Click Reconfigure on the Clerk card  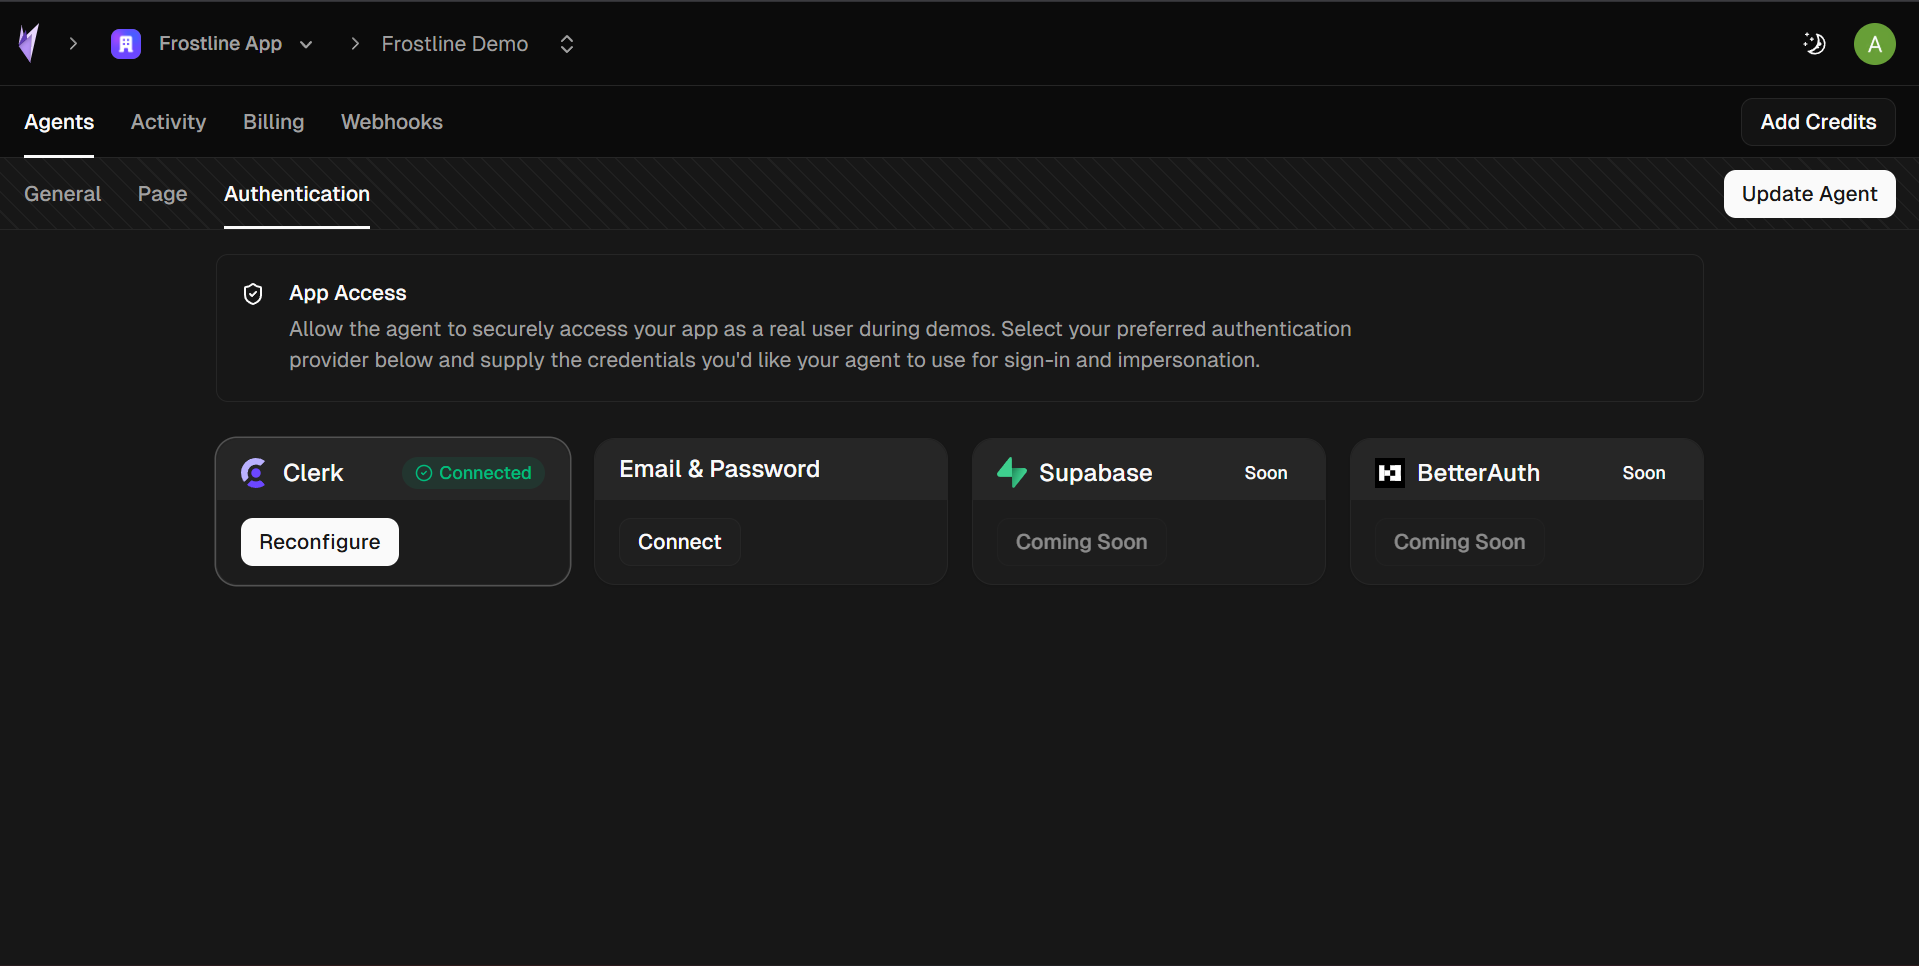coord(320,542)
